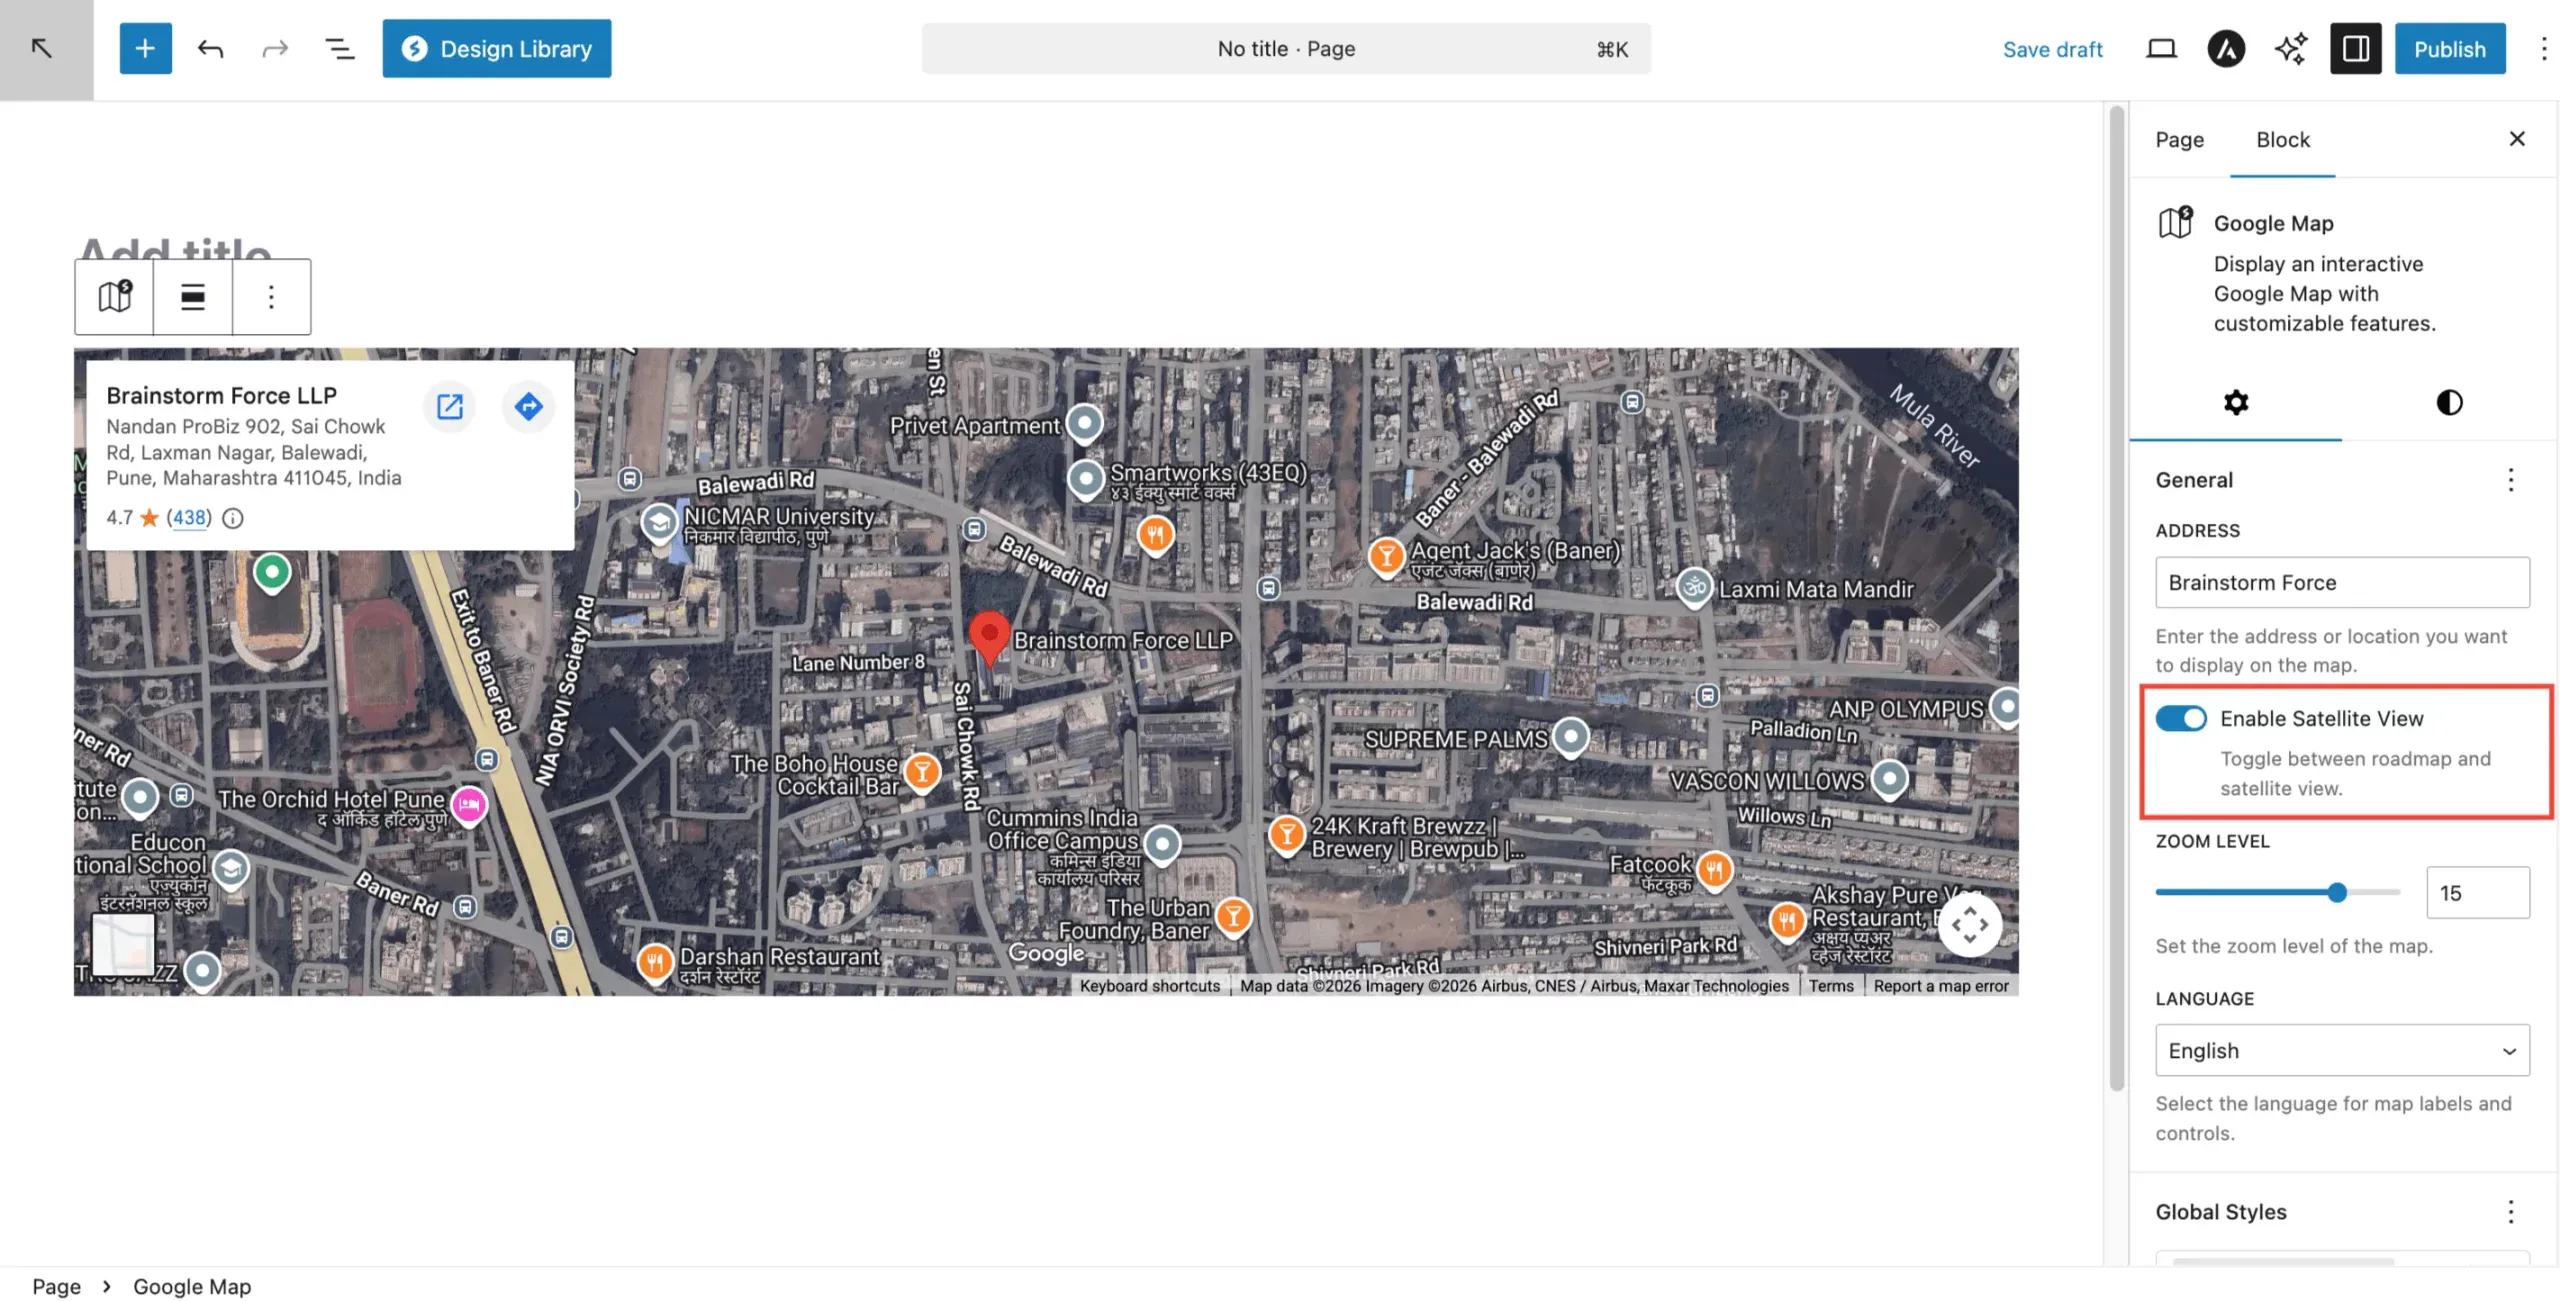Screen dimensions: 2560x1301
Task: Switch to the Block tab
Action: 2283,139
